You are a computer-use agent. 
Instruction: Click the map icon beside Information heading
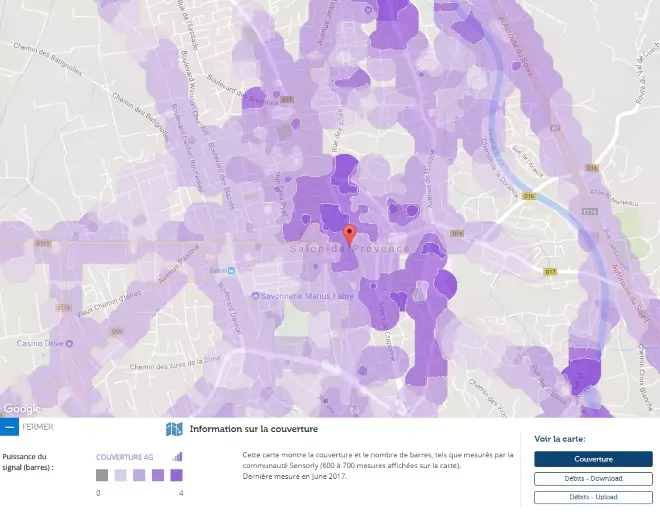[174, 429]
